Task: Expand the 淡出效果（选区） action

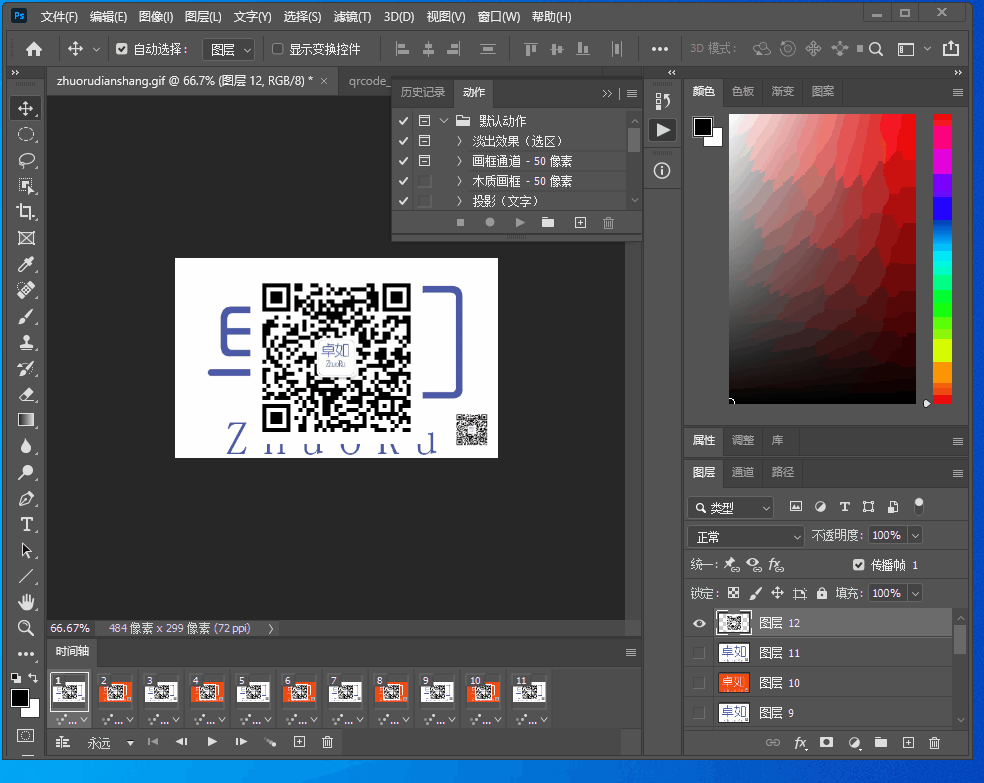Action: click(x=459, y=141)
